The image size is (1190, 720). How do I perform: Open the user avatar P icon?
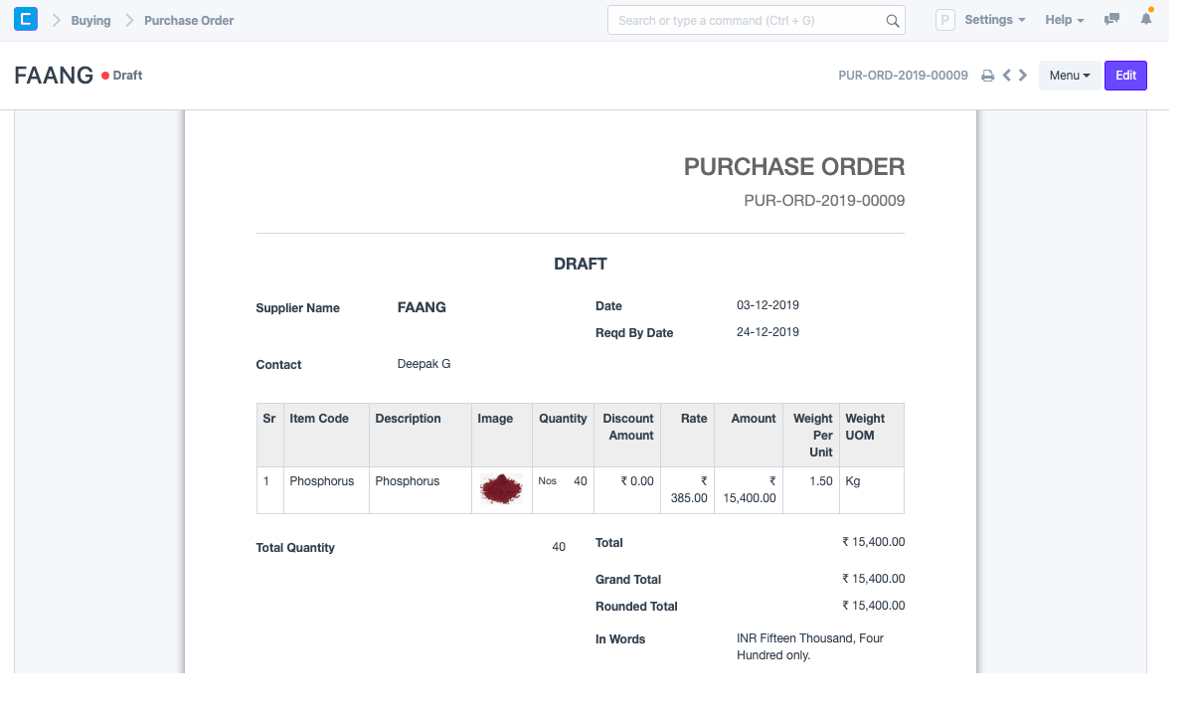click(945, 20)
